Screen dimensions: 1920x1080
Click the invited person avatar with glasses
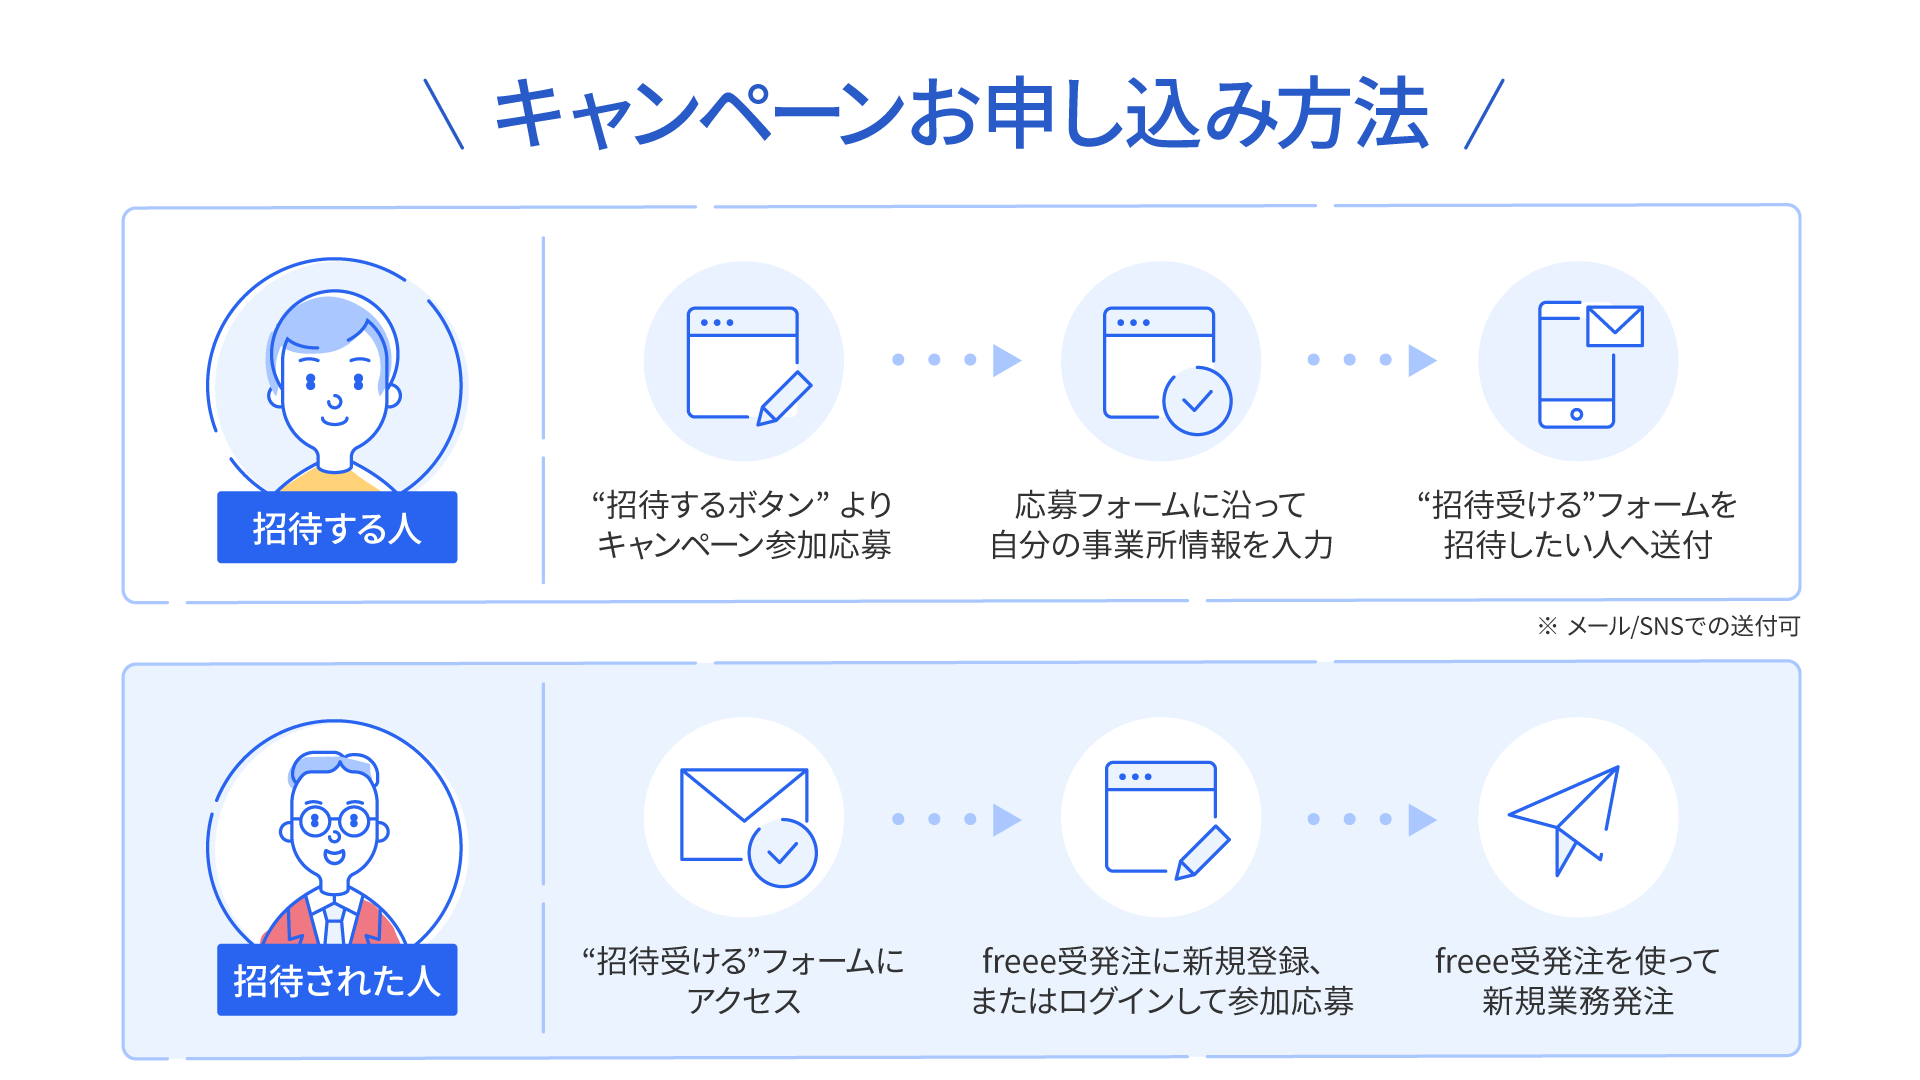(335, 834)
